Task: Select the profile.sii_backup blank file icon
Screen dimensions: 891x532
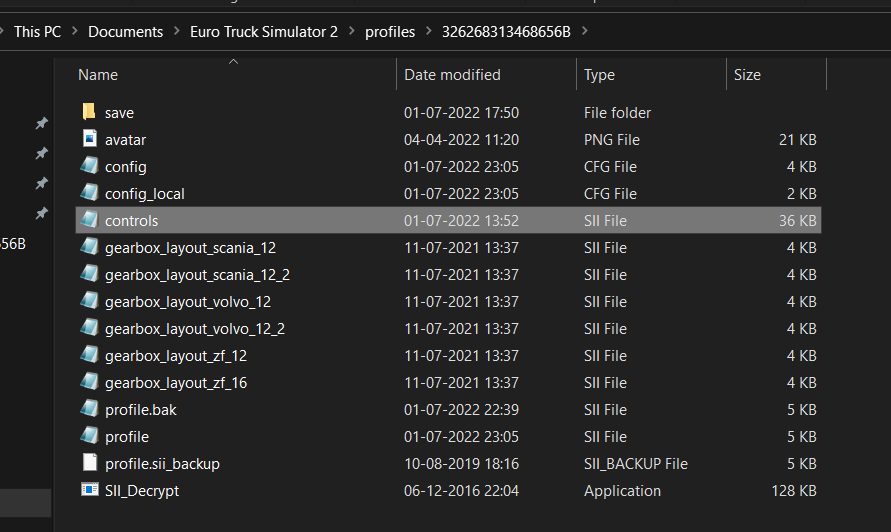Action: (89, 464)
